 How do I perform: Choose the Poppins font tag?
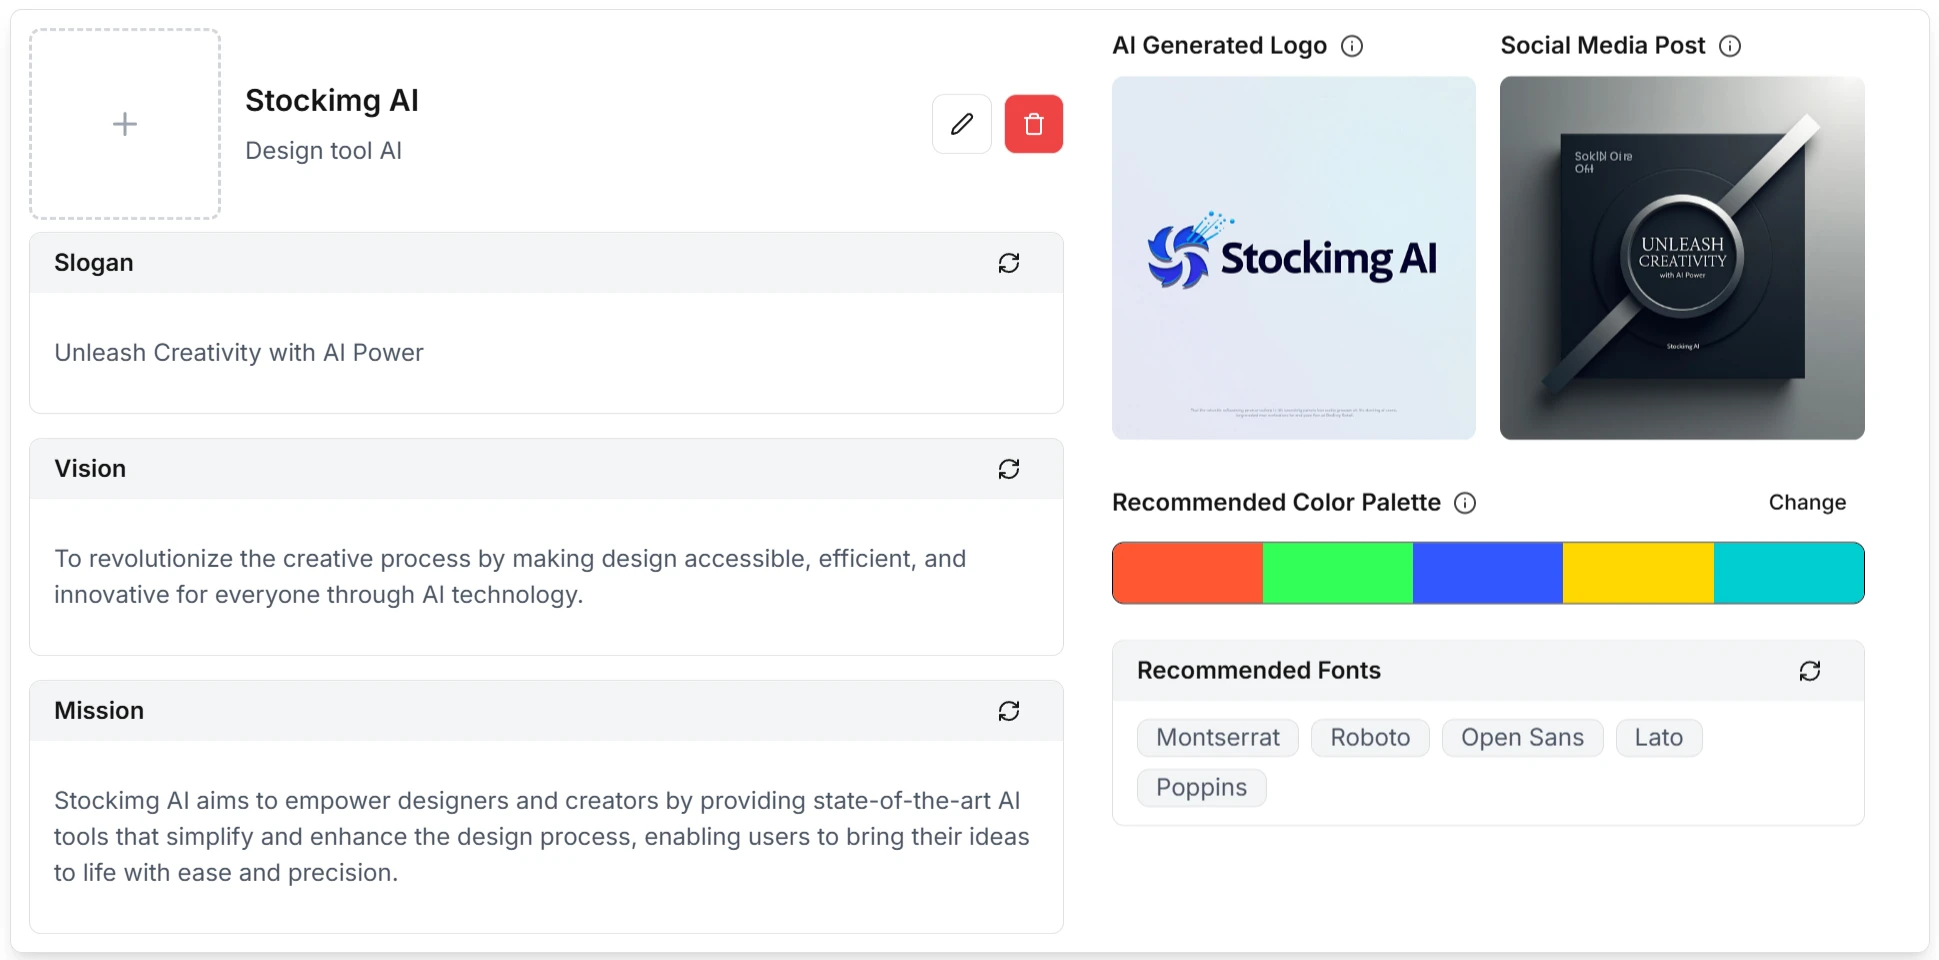tap(1201, 788)
